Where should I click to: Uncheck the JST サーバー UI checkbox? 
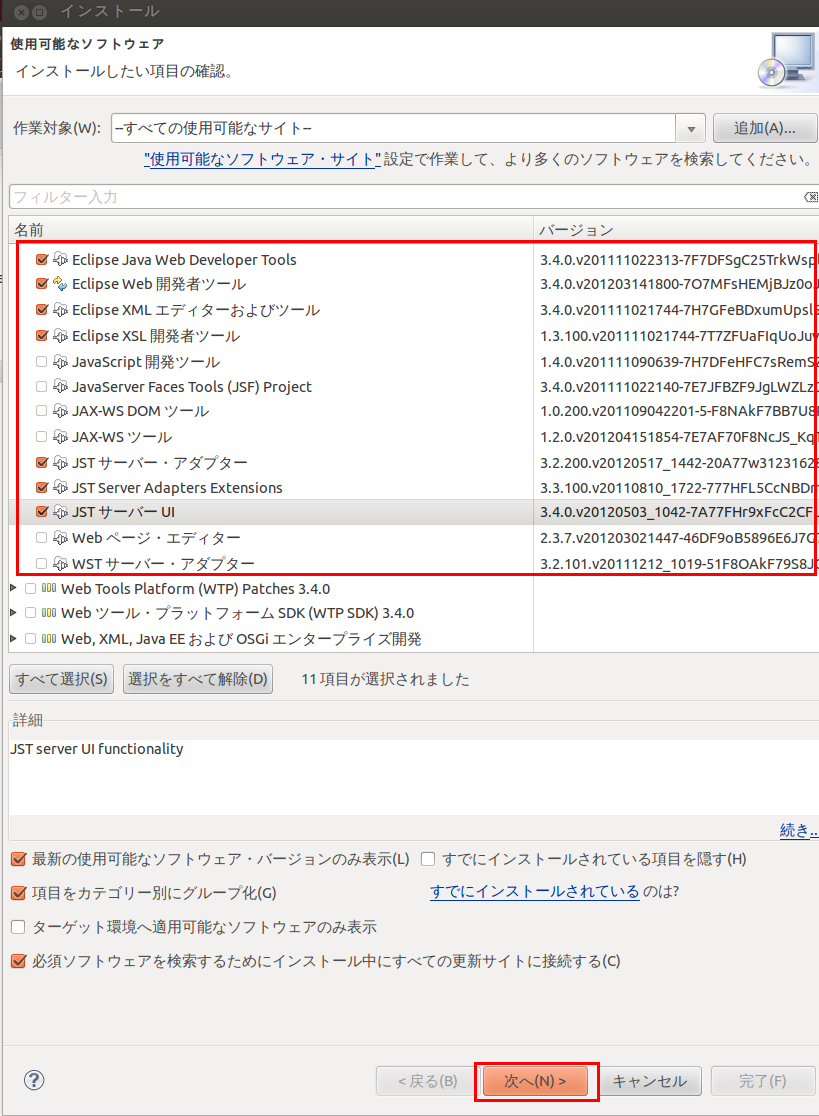(x=42, y=512)
